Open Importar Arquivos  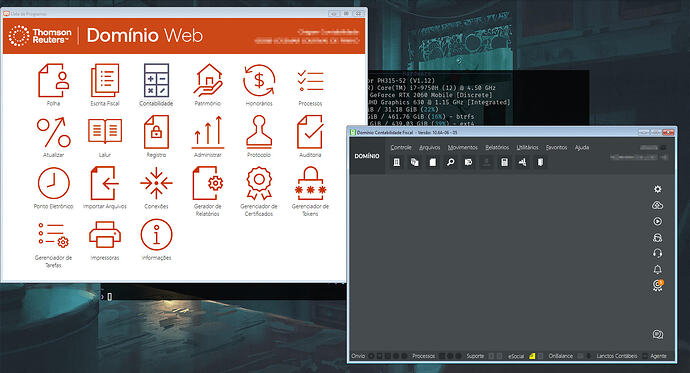[105, 183]
